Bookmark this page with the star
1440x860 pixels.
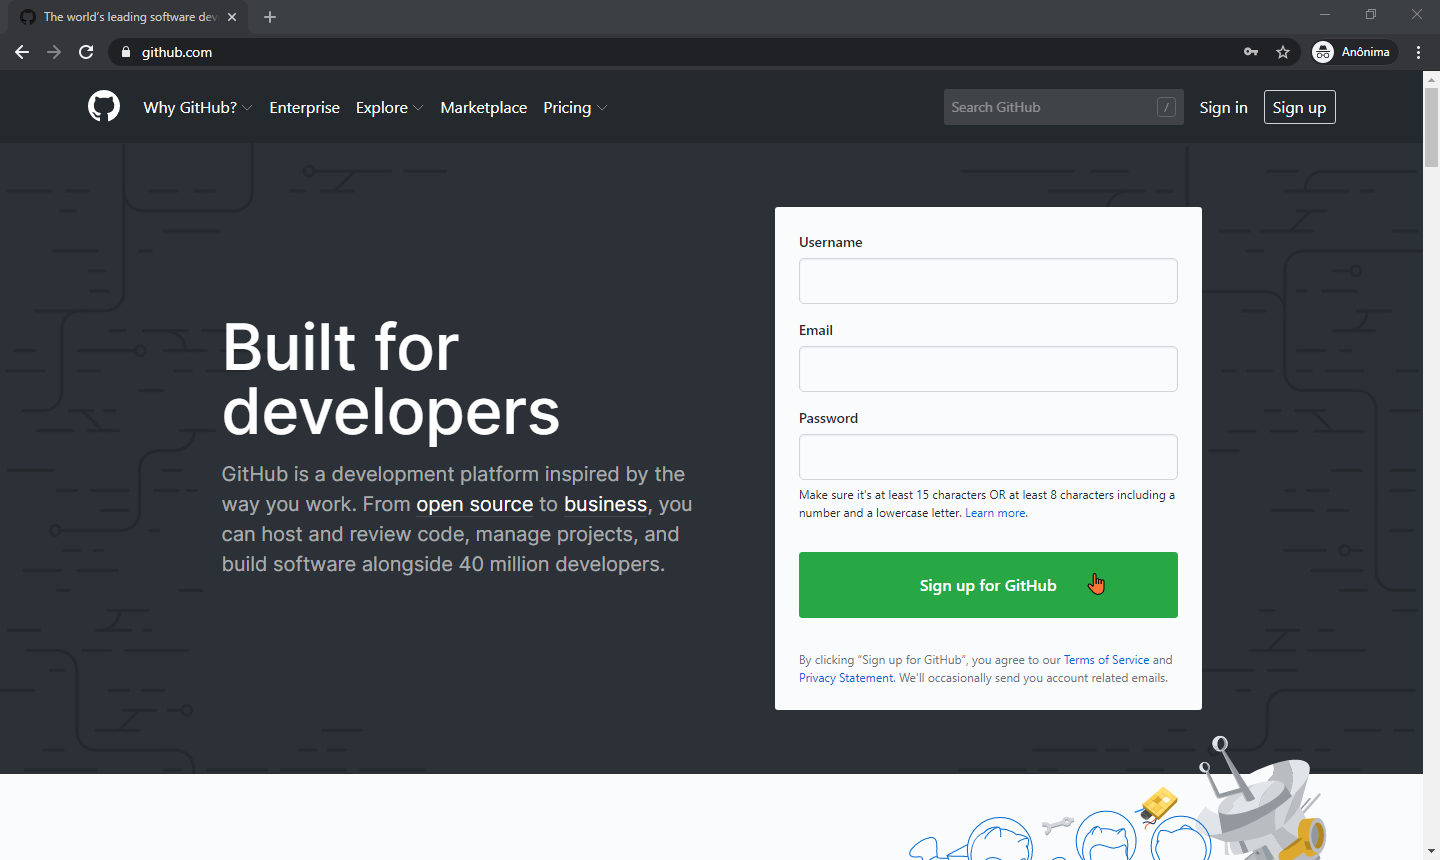click(1283, 52)
